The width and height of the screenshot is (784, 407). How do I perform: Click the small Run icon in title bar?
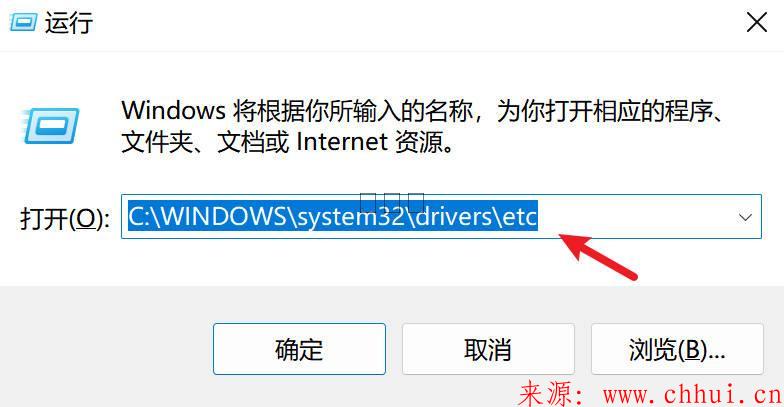tap(23, 22)
